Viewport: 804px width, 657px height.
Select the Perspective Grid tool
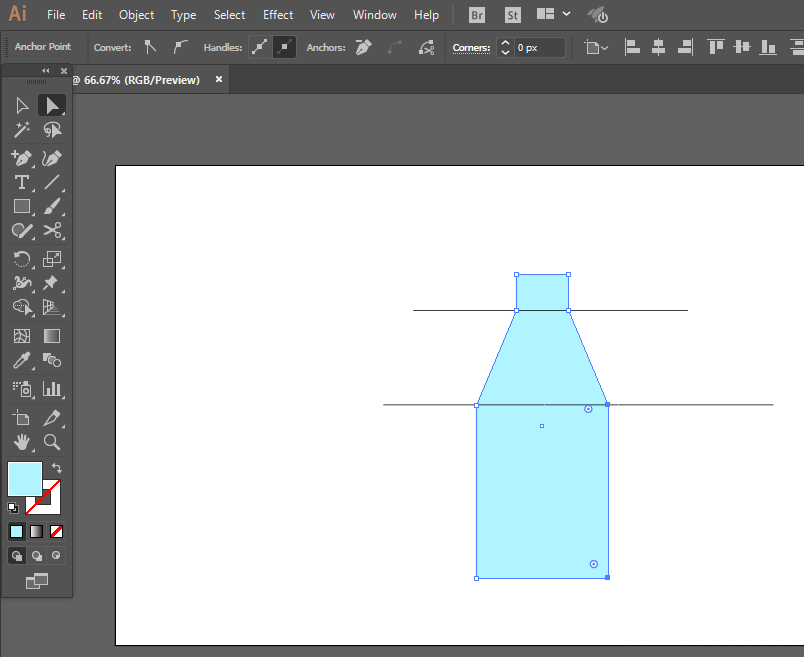pos(52,307)
